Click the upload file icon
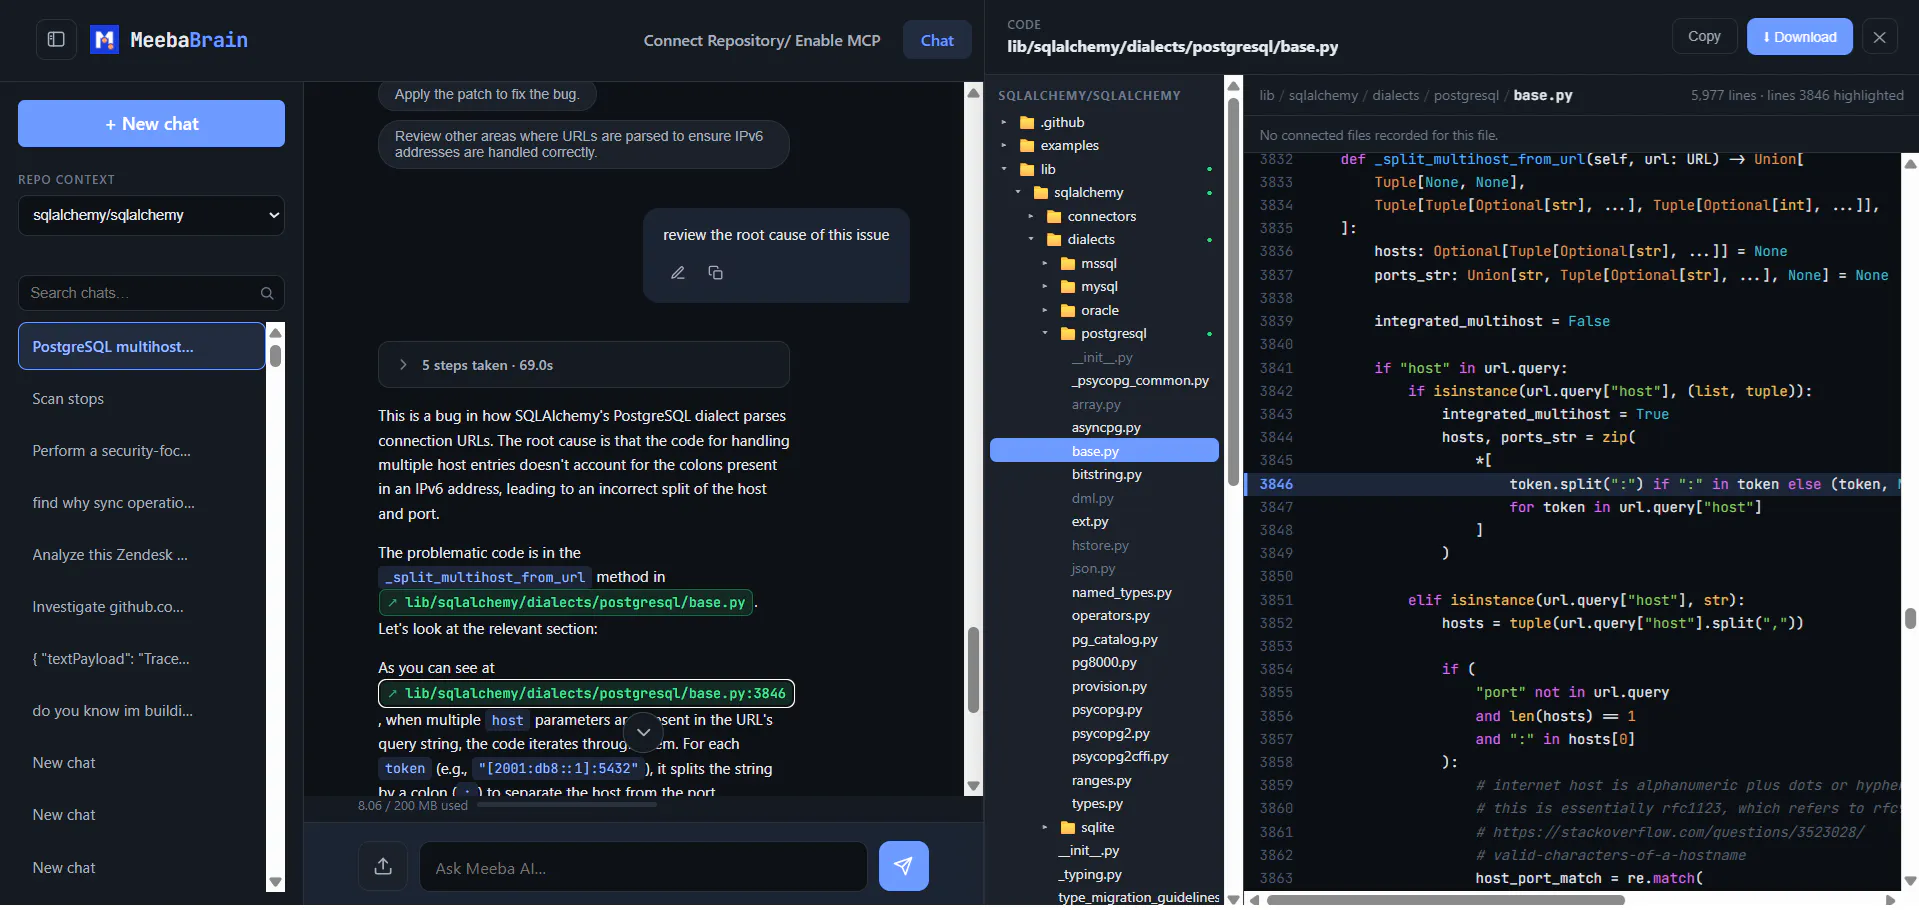 (x=383, y=866)
